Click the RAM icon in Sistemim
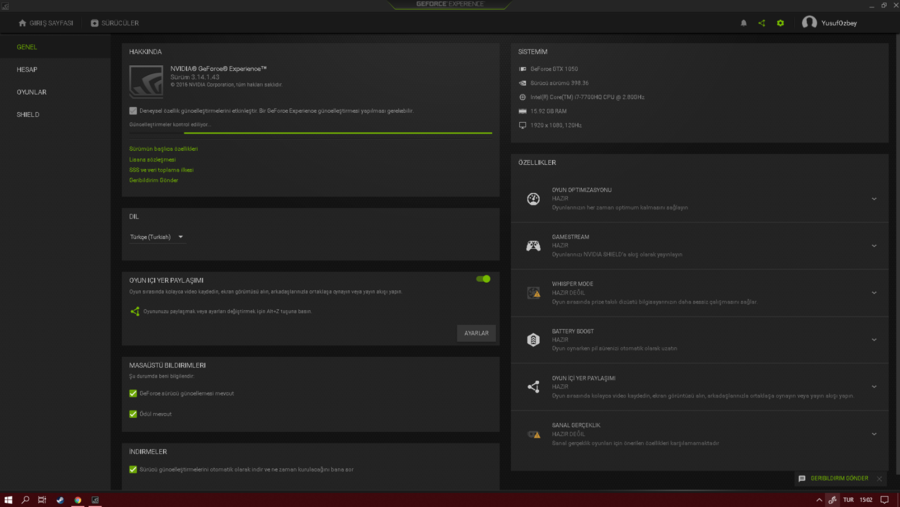 click(522, 111)
